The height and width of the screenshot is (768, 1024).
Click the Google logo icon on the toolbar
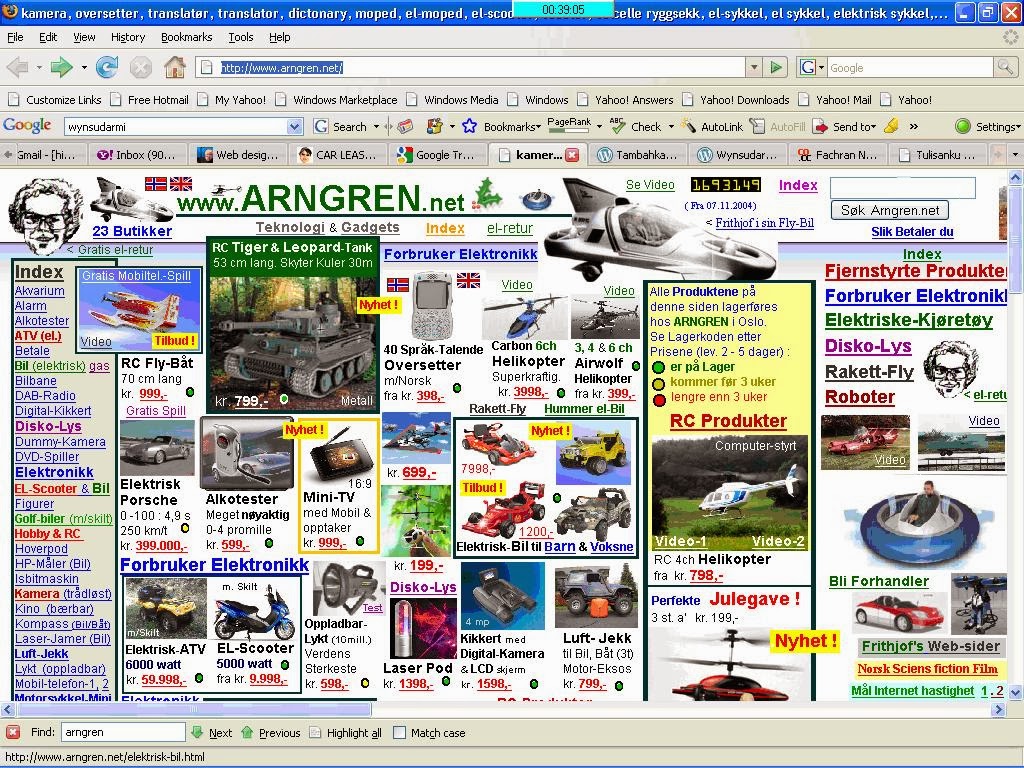click(27, 126)
